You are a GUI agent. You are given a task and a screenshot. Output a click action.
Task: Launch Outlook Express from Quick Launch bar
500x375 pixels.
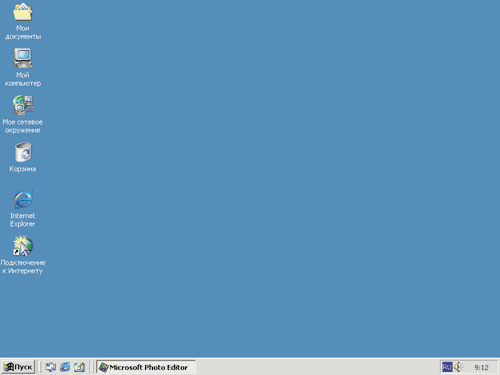[x=79, y=367]
